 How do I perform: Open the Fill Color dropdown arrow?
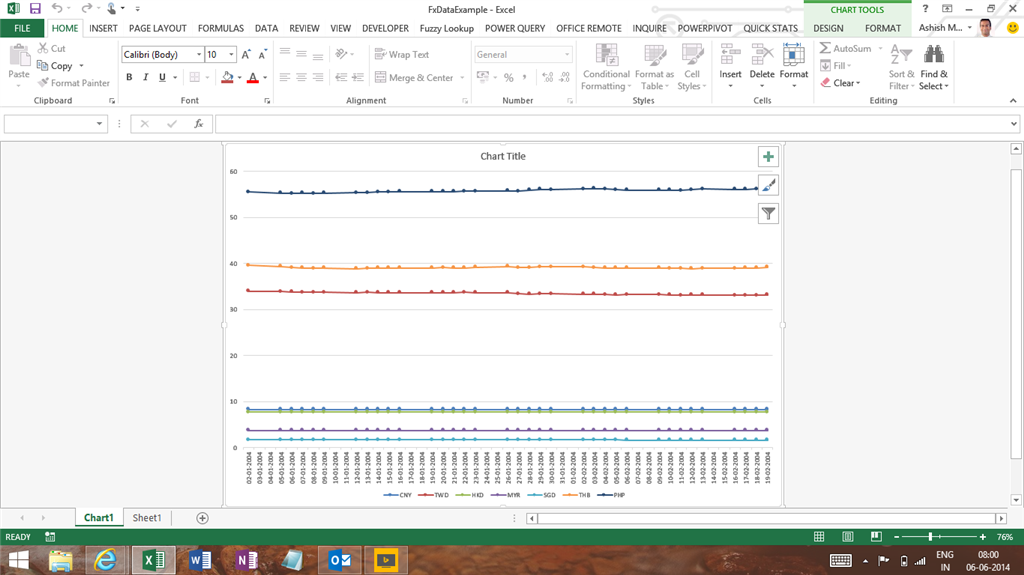(240, 77)
